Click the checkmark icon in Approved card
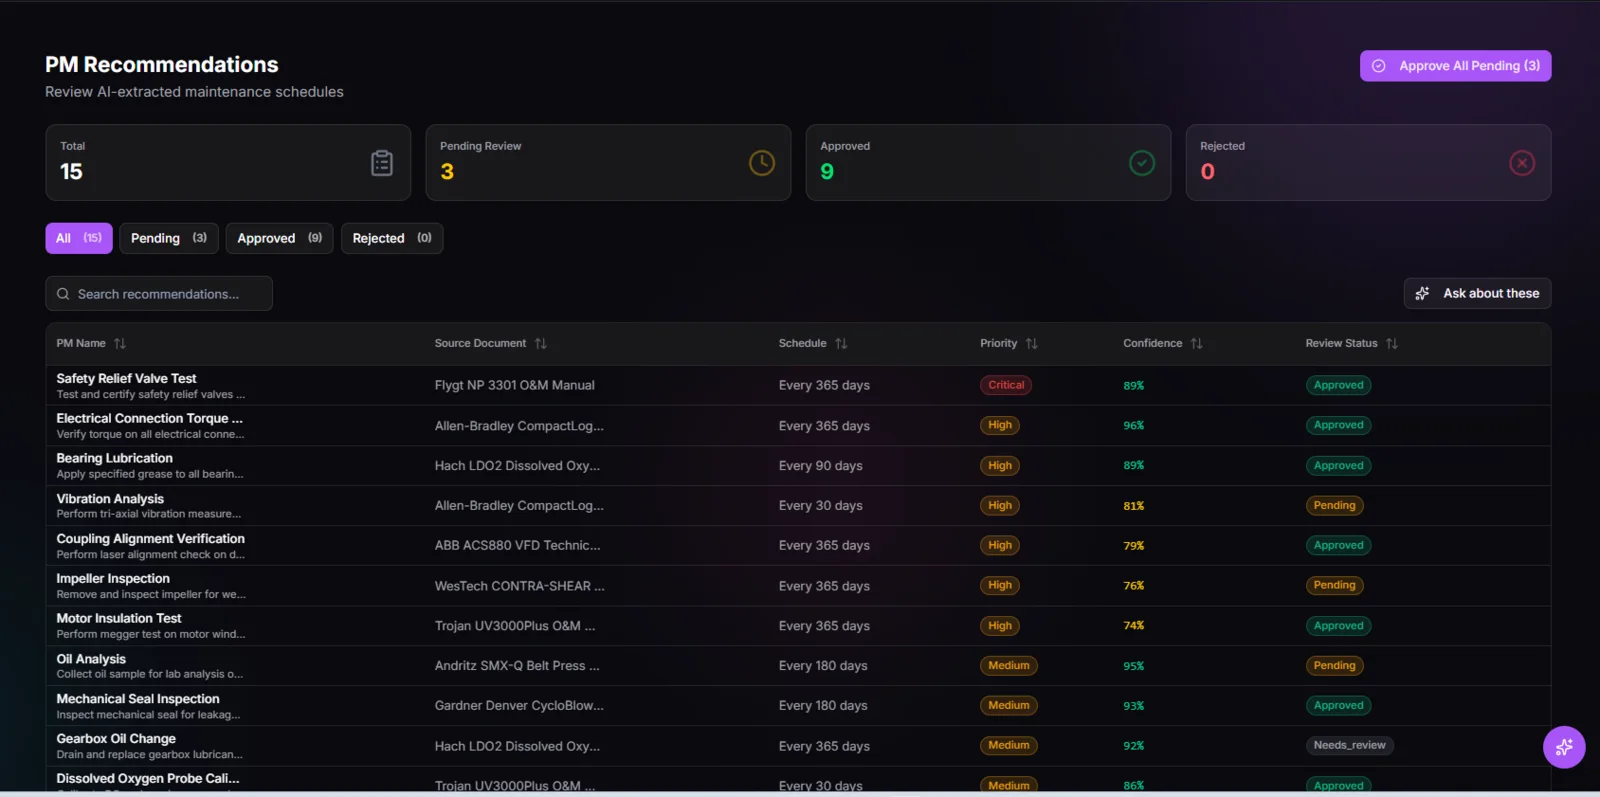This screenshot has height=797, width=1600. pos(1142,163)
